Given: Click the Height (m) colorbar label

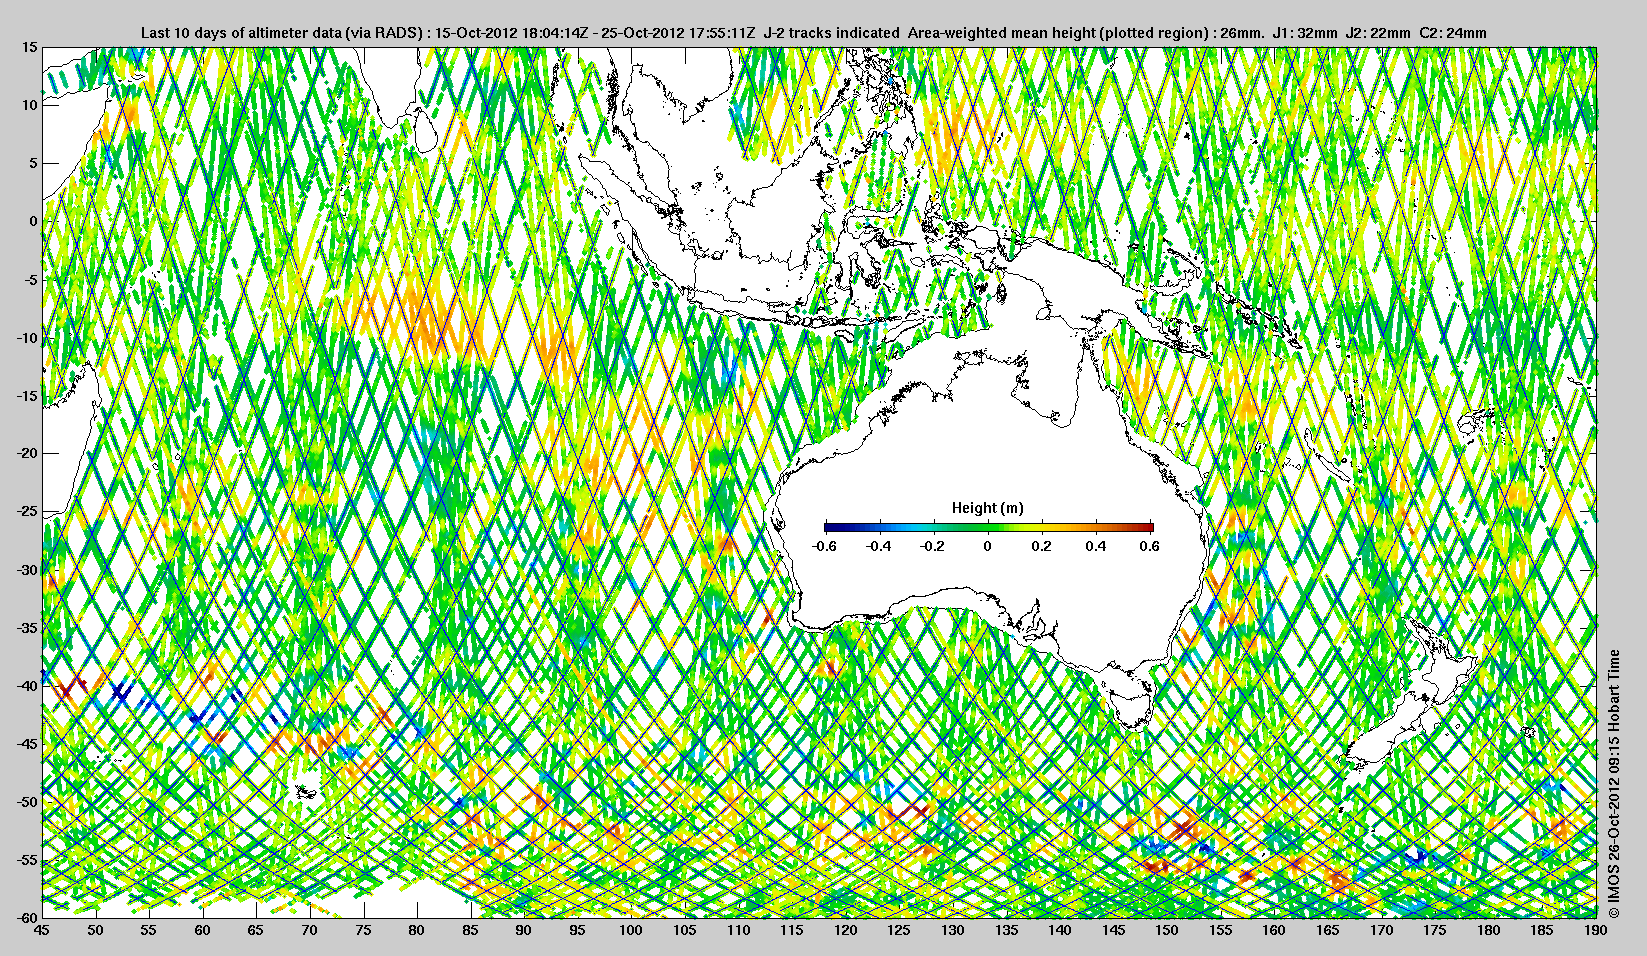Looking at the screenshot, I should 987,508.
